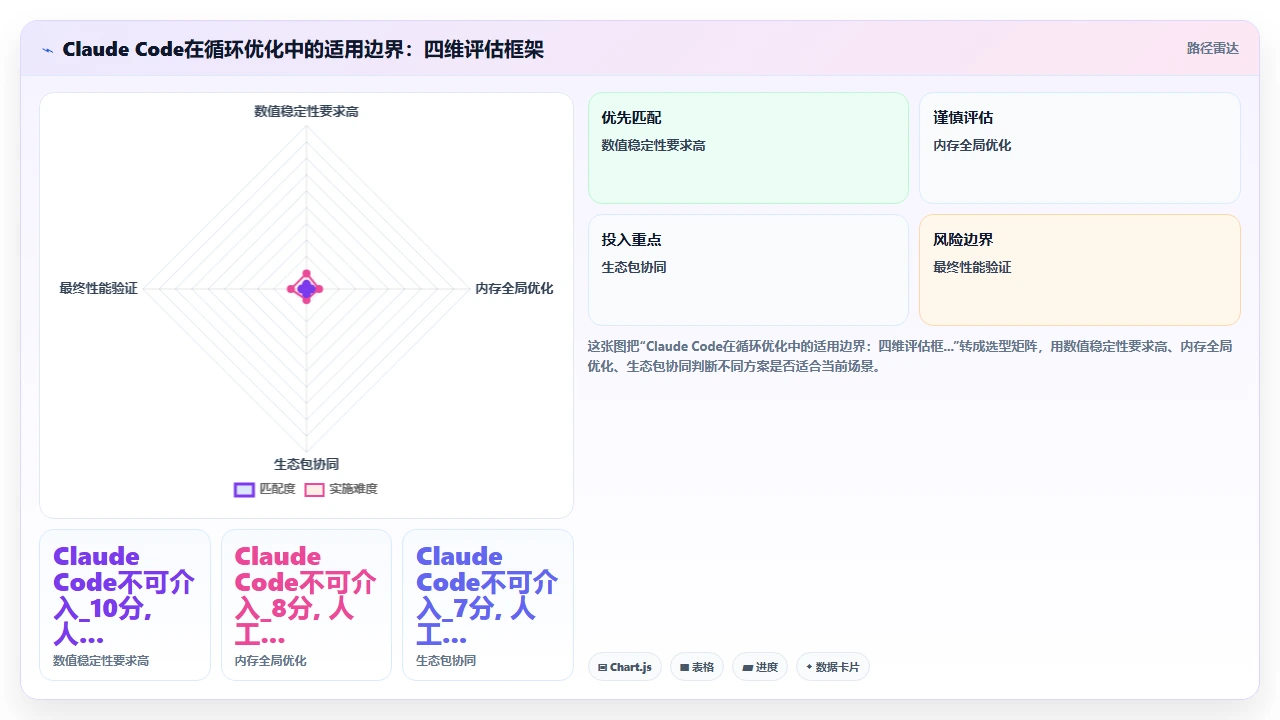The height and width of the screenshot is (720, 1280).
Task: Toggle the 匹配度 legend swatch
Action: [x=244, y=489]
